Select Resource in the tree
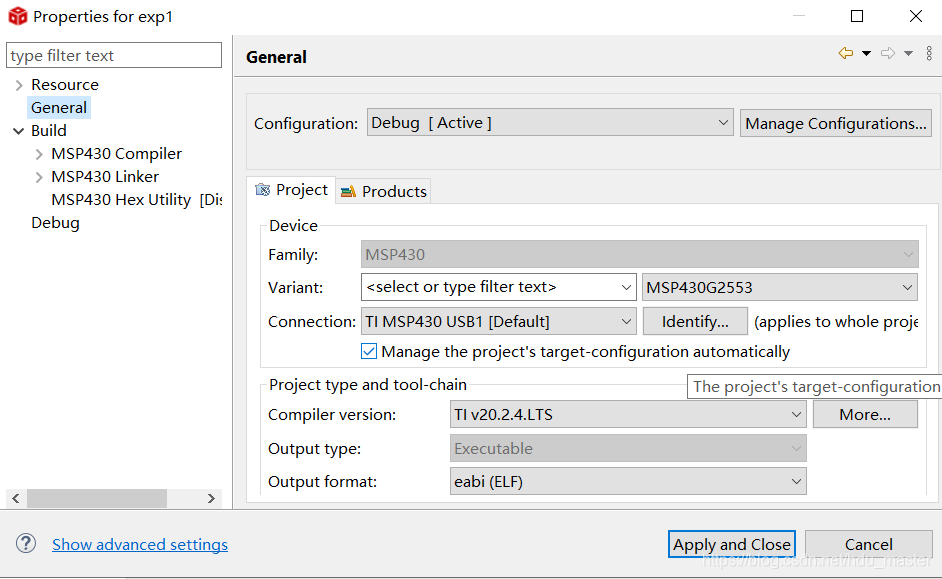This screenshot has height=579, width=942. (65, 85)
